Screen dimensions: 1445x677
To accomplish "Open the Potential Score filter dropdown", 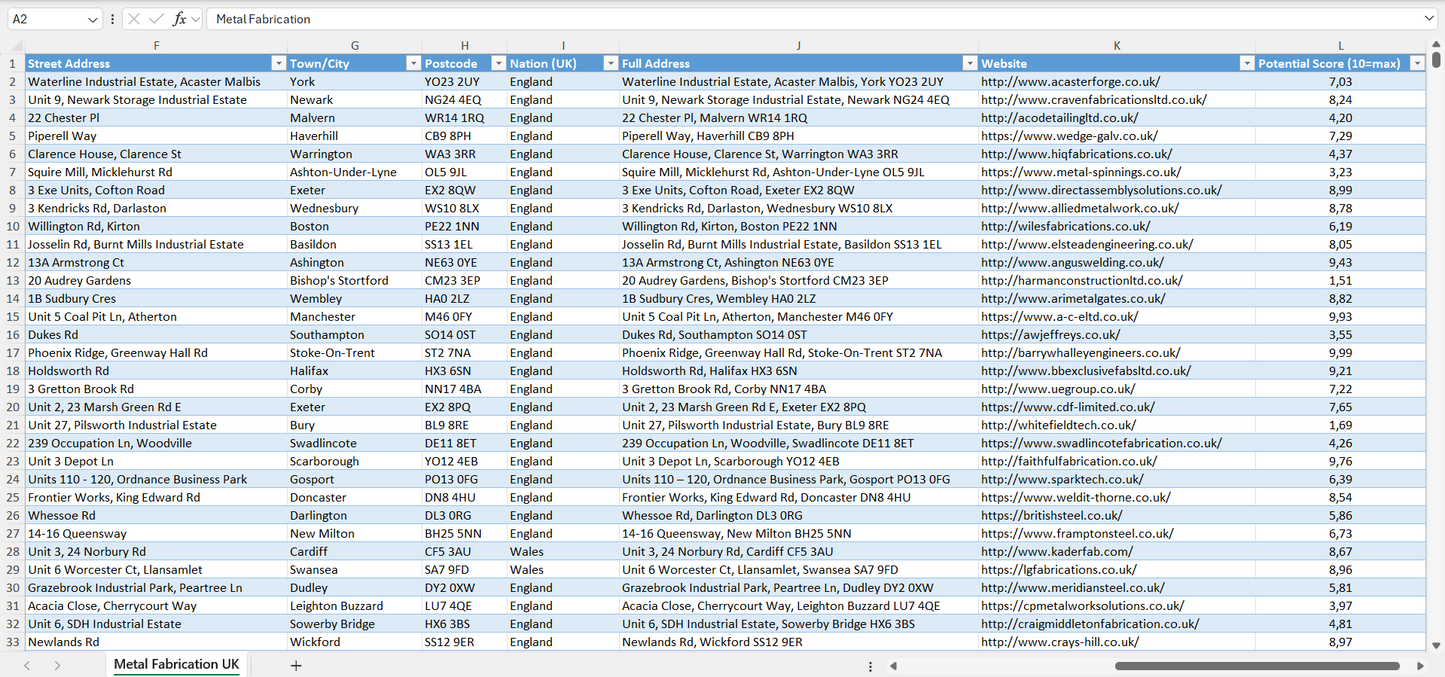I will point(1417,62).
